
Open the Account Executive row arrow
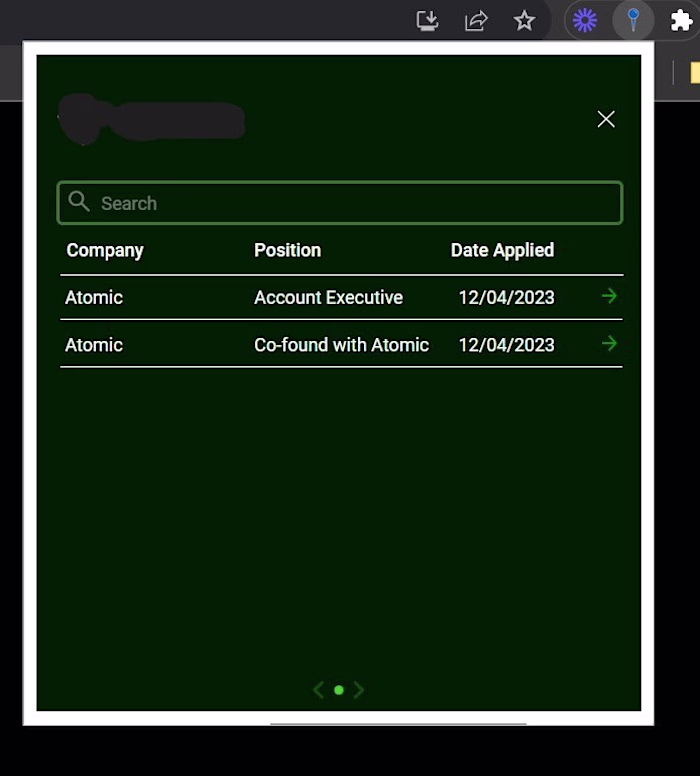pyautogui.click(x=609, y=296)
